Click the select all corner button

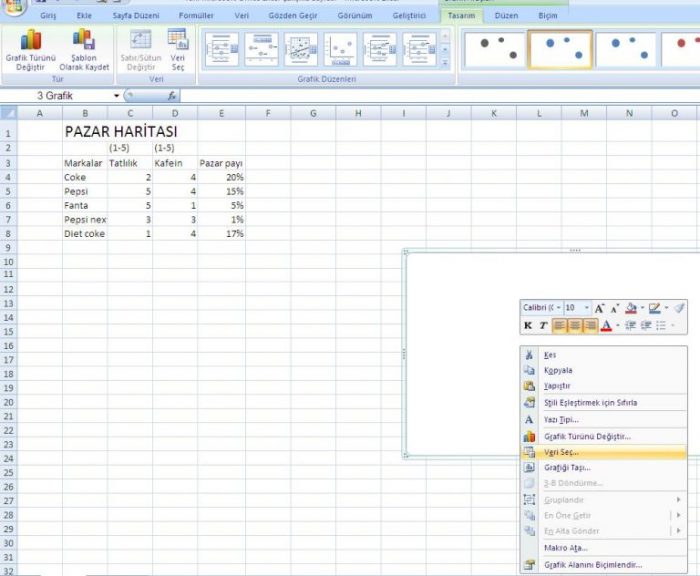(8, 113)
